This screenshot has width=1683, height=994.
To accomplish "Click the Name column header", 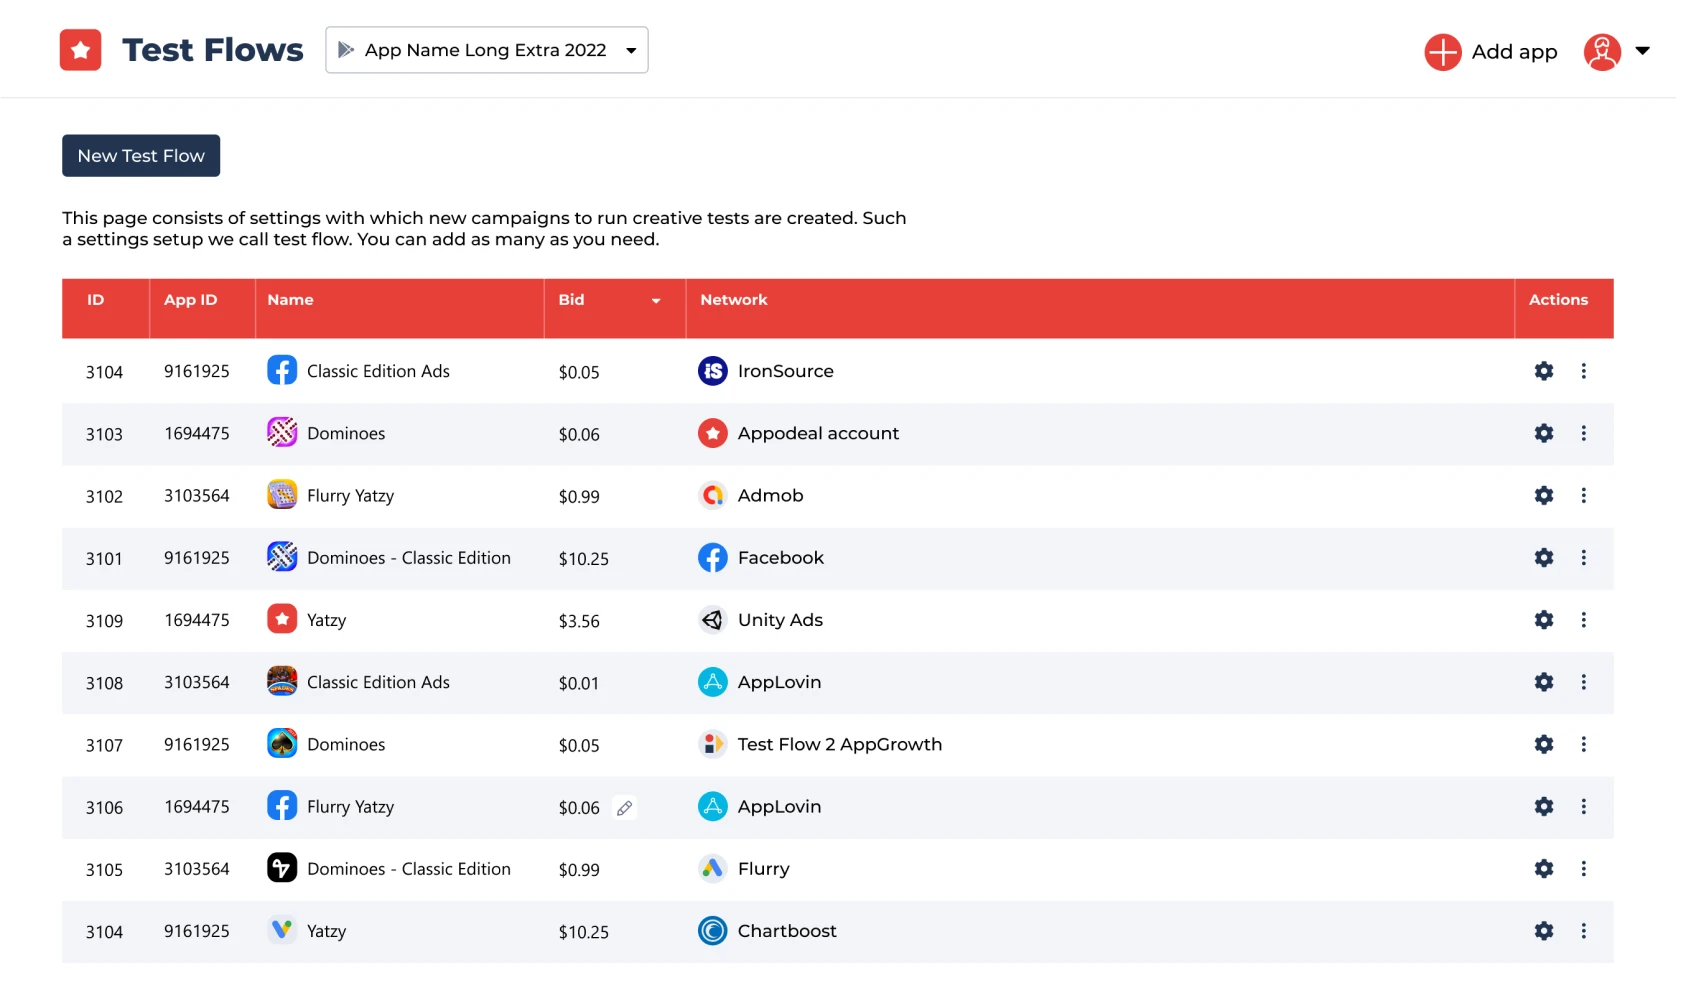I will 290,300.
